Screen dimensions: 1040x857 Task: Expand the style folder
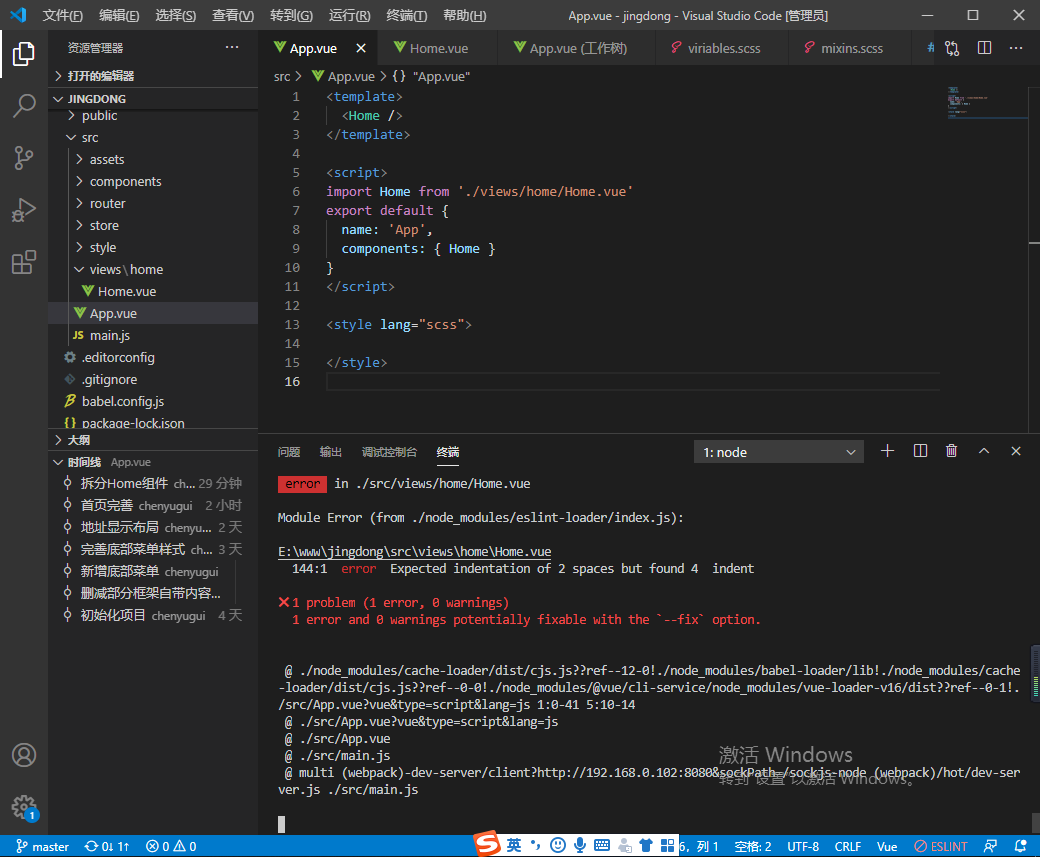point(153,247)
